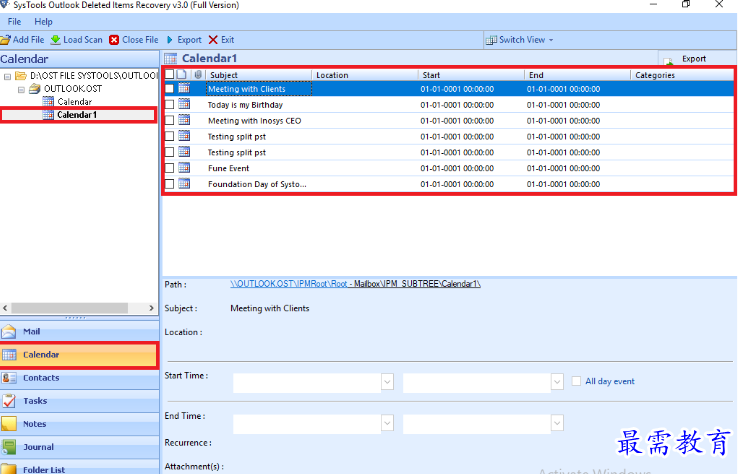Viewport: 739px width, 474px height.
Task: Check the Today is my Birthday checkbox
Action: click(x=169, y=105)
